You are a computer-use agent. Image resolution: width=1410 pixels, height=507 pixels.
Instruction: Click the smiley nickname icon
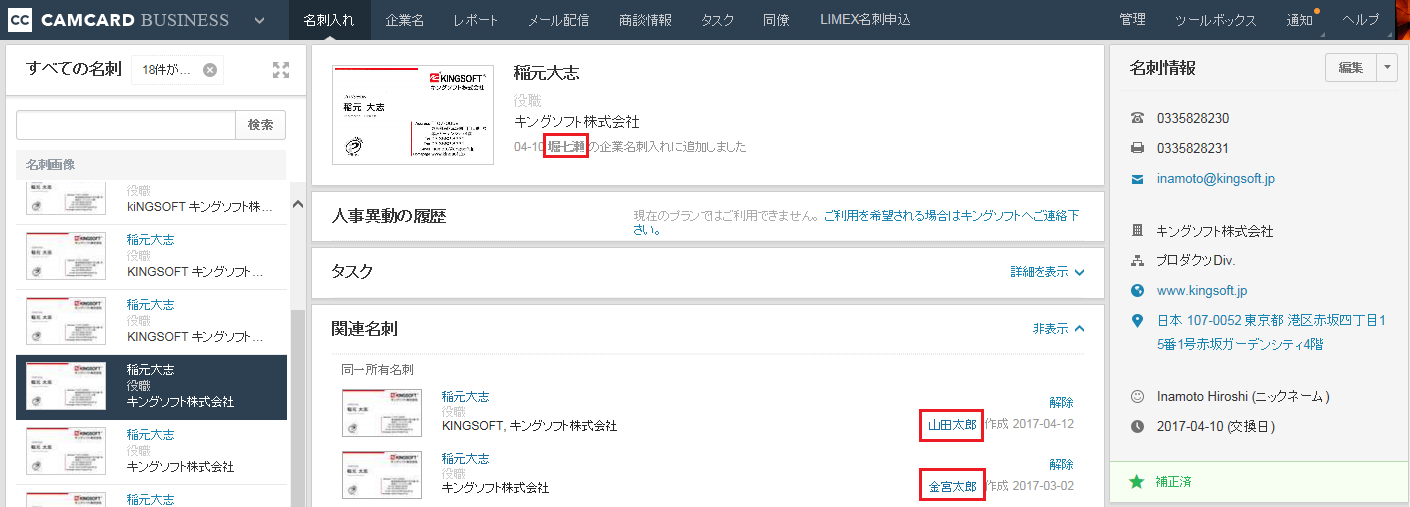pyautogui.click(x=1136, y=396)
